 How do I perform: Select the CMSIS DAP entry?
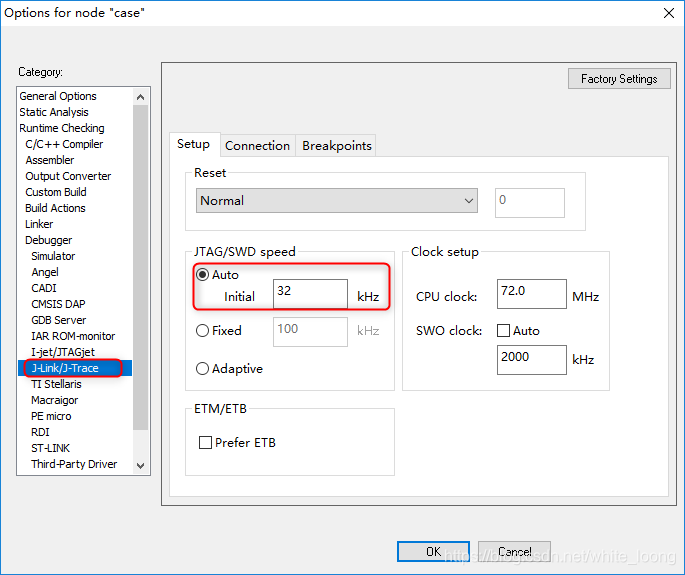pyautogui.click(x=58, y=304)
